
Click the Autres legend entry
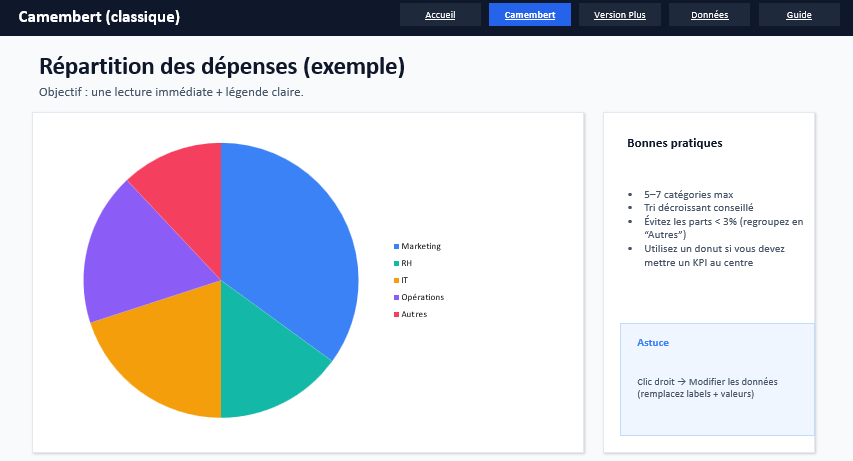414,314
